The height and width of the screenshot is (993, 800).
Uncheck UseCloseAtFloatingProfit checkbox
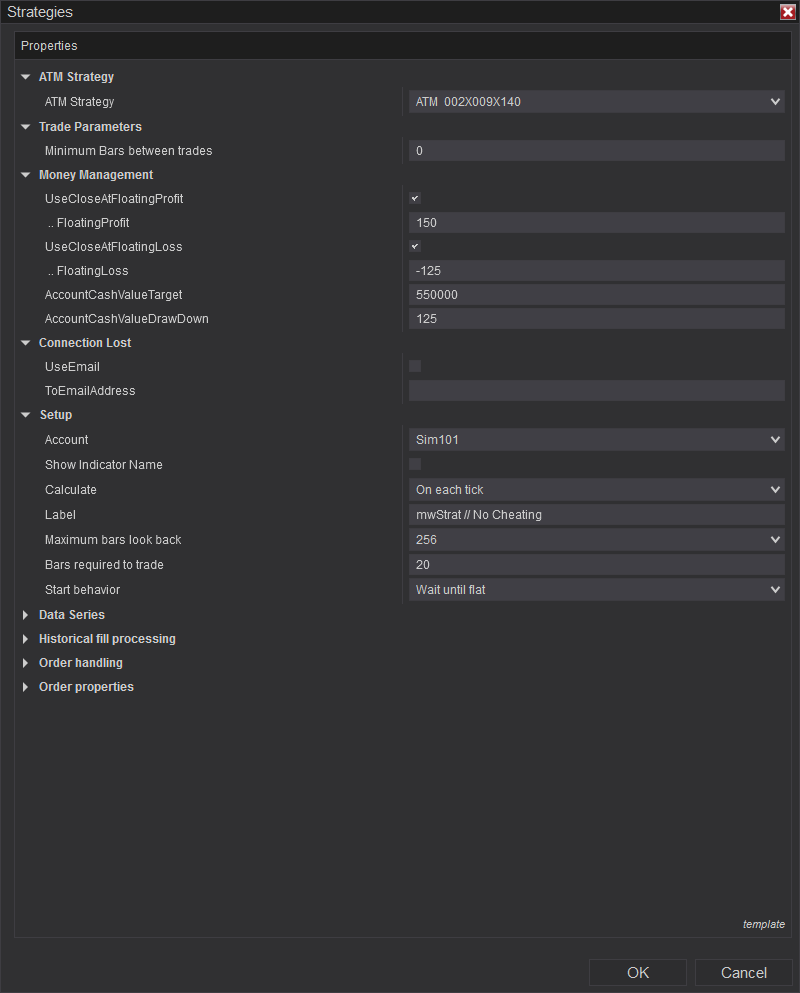(415, 198)
